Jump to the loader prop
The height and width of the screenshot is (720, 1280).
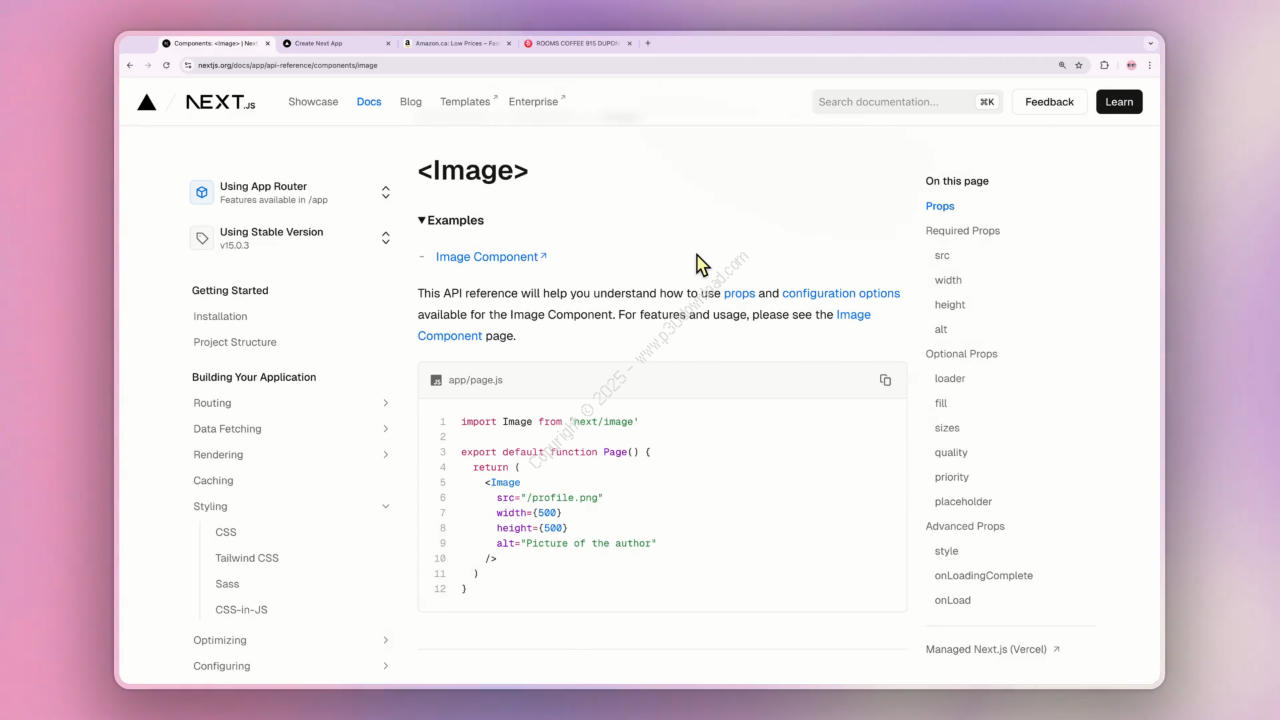point(950,379)
